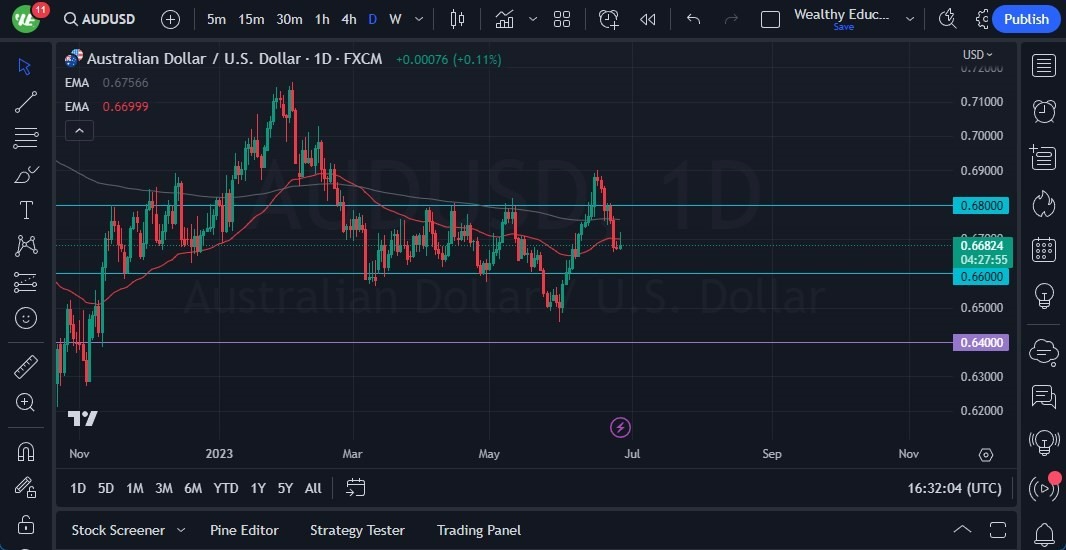This screenshot has width=1066, height=550.
Task: Start bar replay mode
Action: [647, 20]
